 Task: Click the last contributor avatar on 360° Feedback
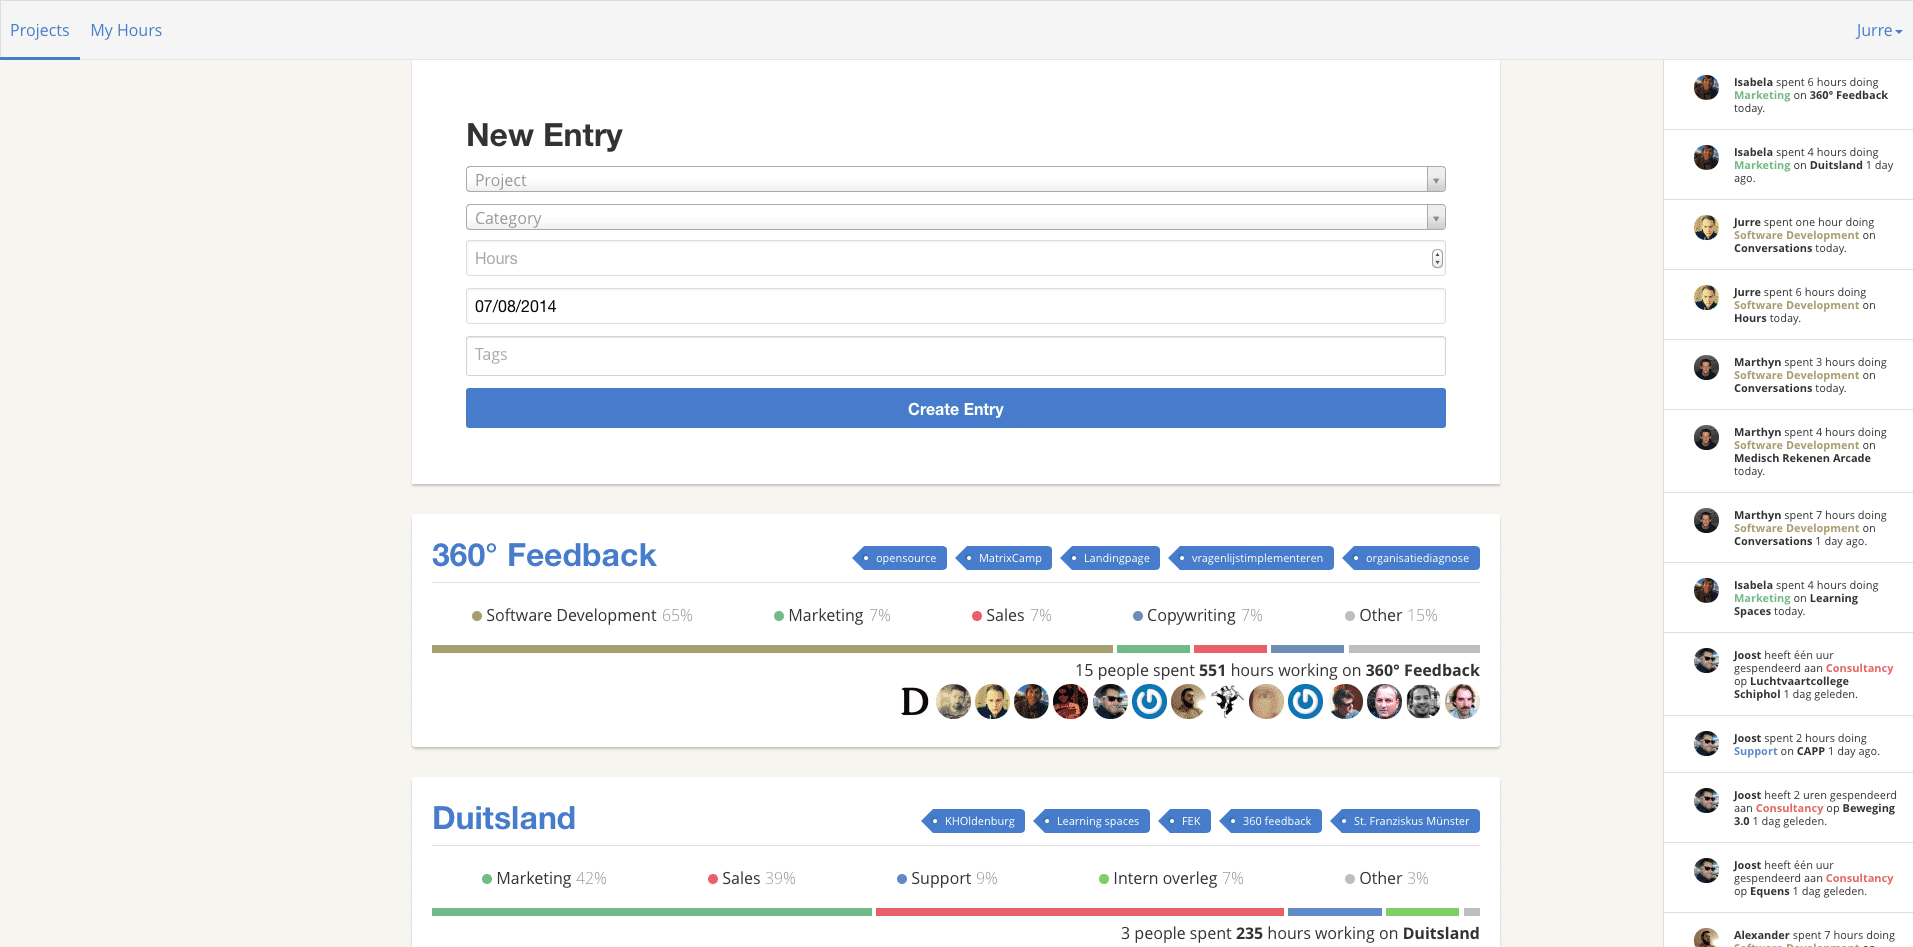tap(1462, 701)
